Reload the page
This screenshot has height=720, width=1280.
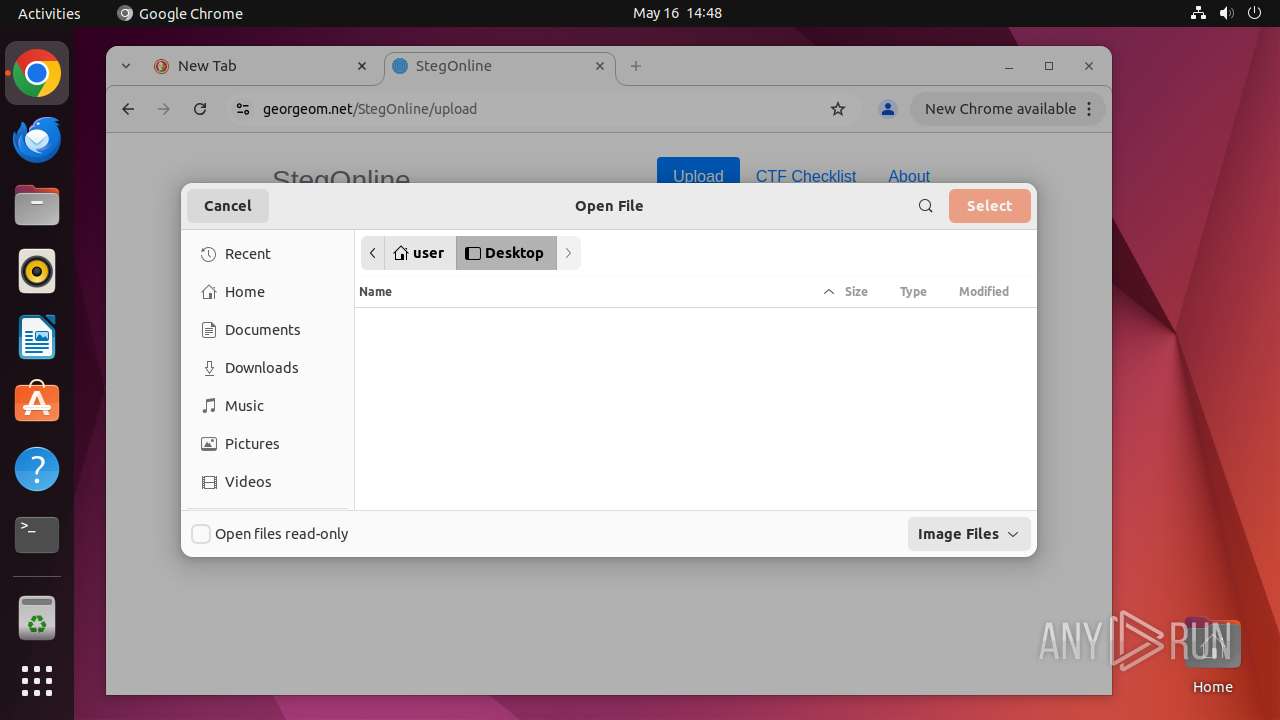(x=200, y=109)
